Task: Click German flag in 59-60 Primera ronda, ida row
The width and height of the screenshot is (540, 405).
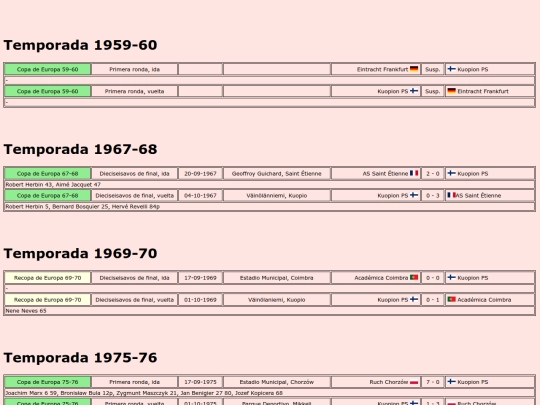Action: tap(414, 69)
